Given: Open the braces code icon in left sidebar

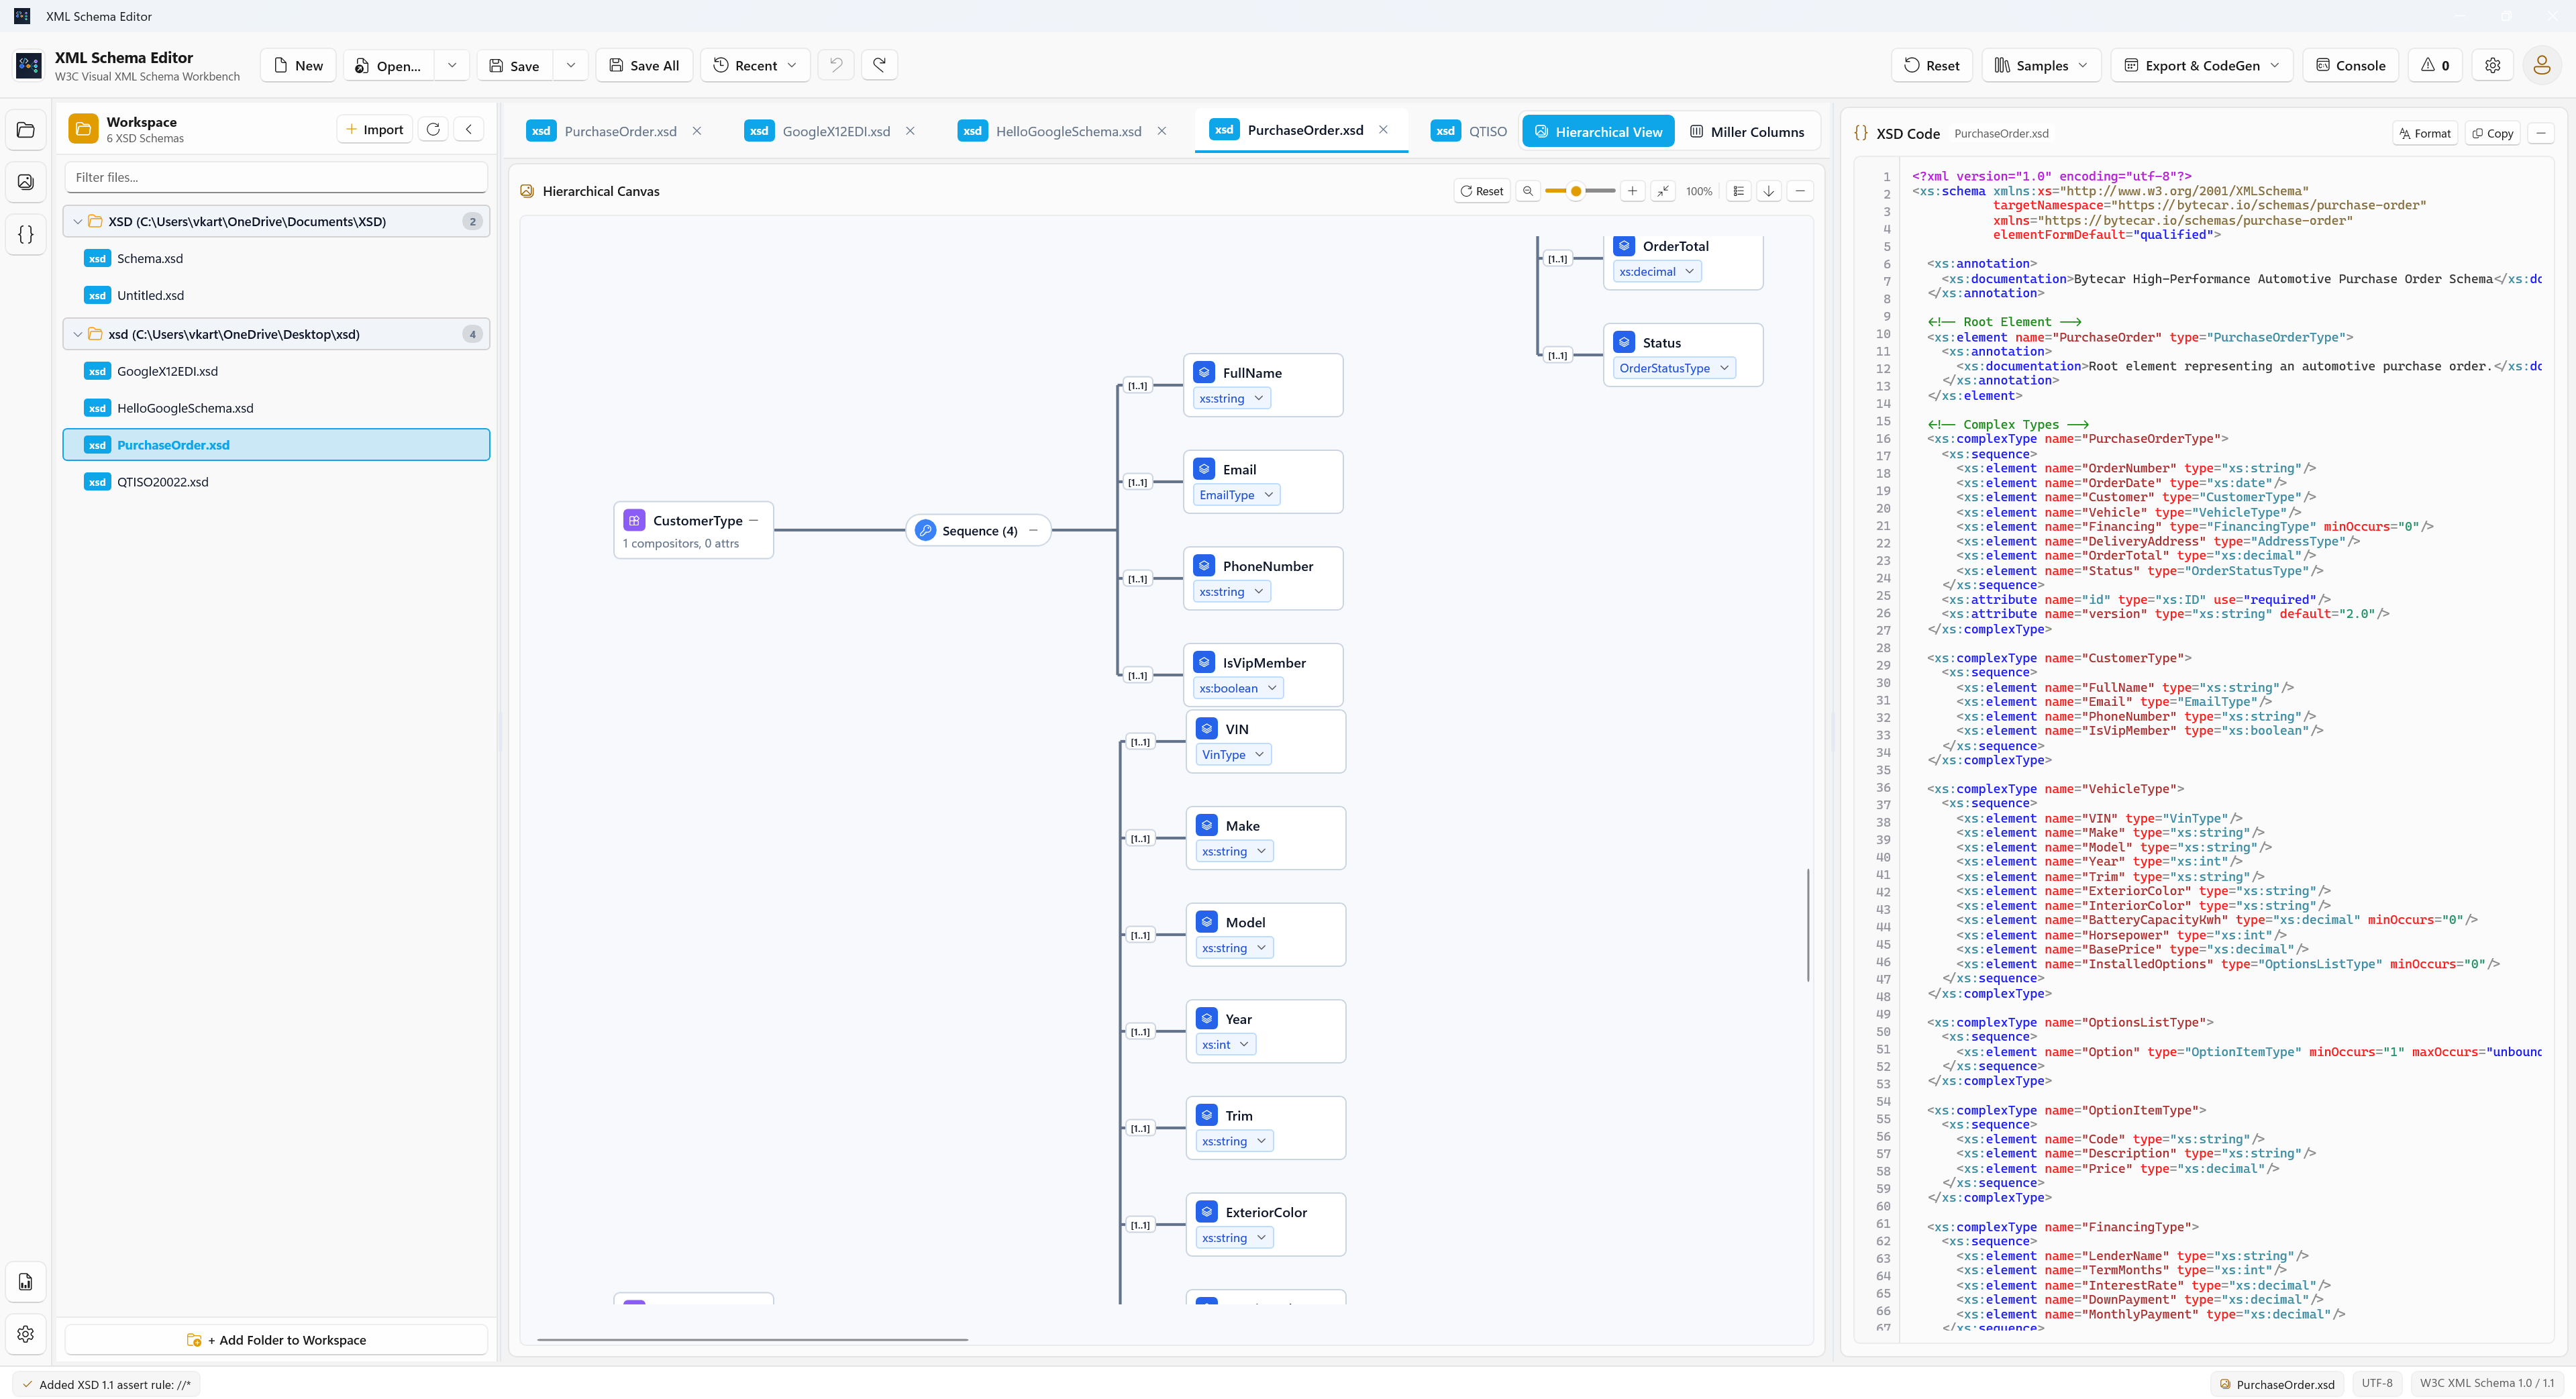Looking at the screenshot, I should [x=26, y=234].
